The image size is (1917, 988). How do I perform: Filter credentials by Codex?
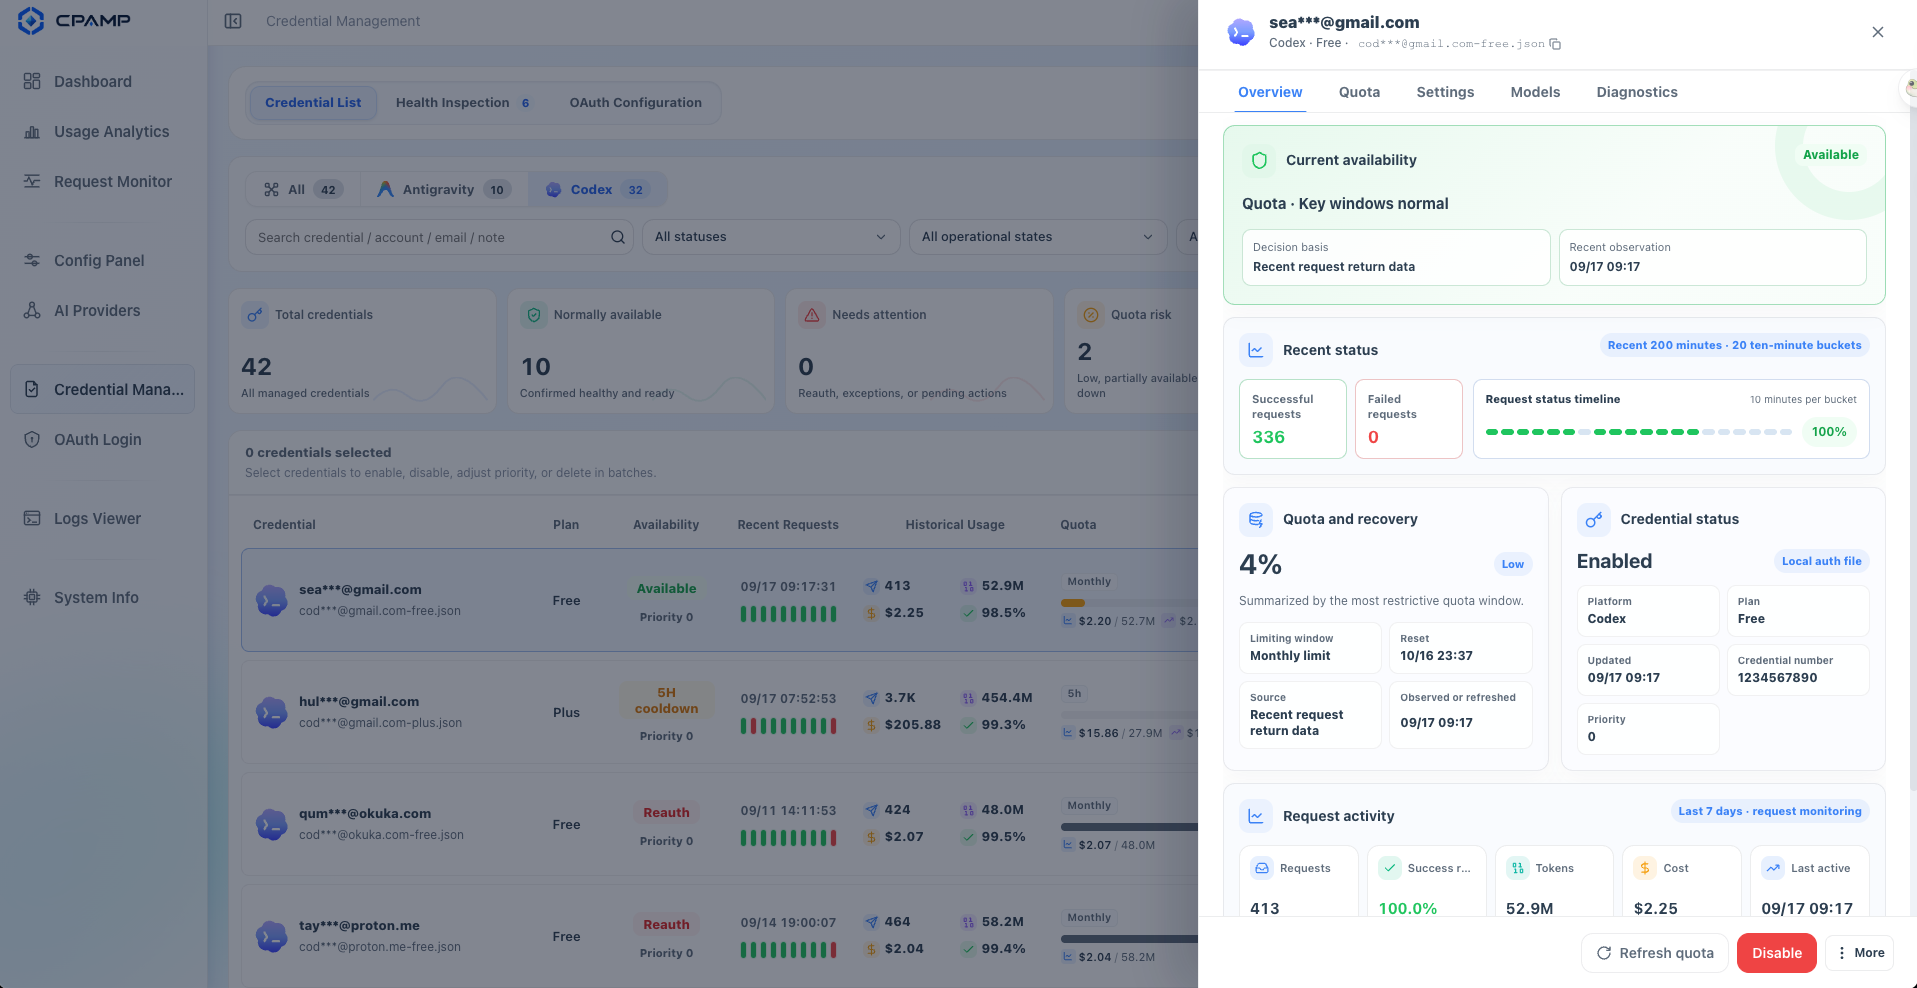coord(598,189)
